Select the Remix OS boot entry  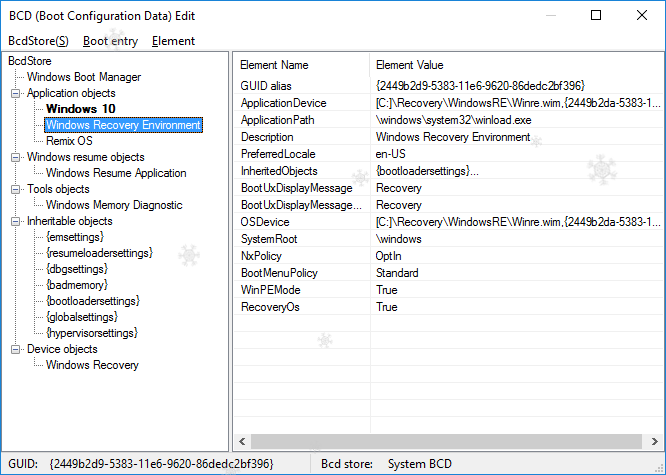(69, 141)
